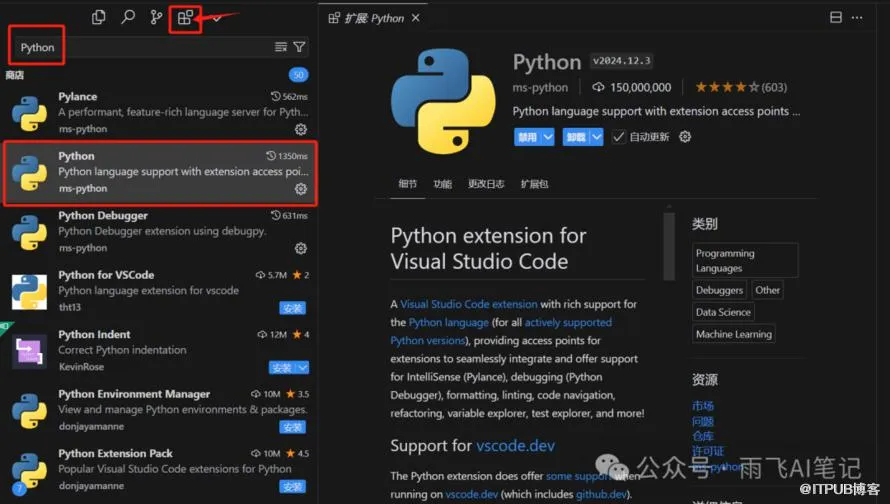Toggle the 自动更新 auto-update checkbox
The image size is (890, 504).
(x=619, y=137)
